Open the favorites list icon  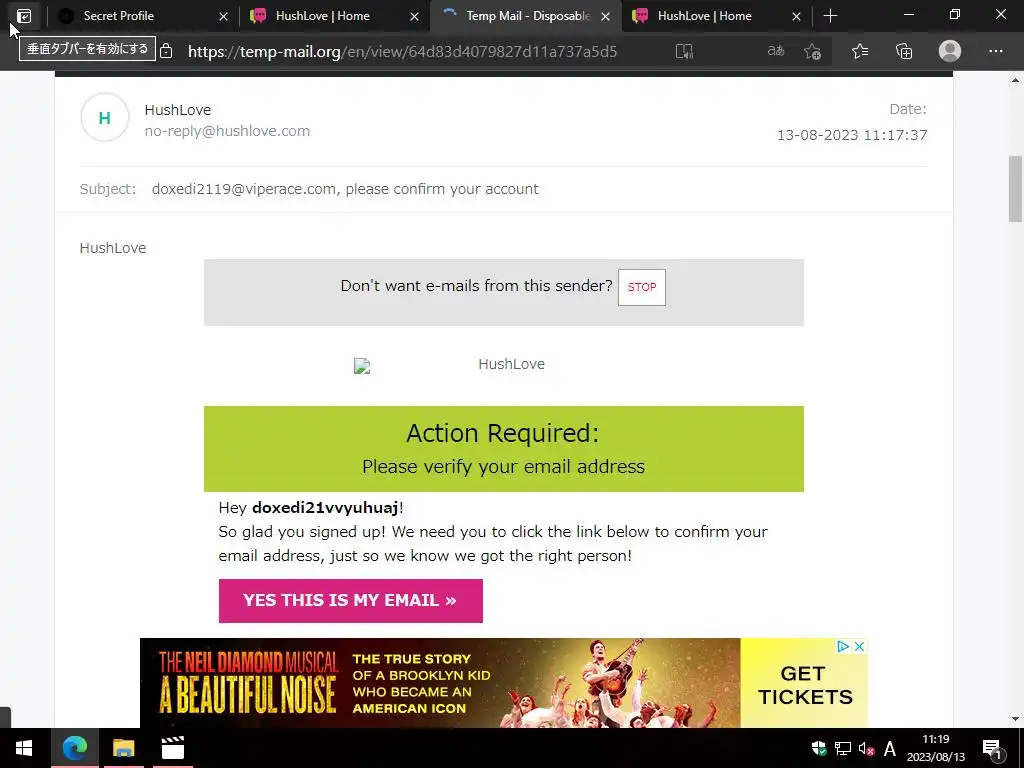point(859,51)
